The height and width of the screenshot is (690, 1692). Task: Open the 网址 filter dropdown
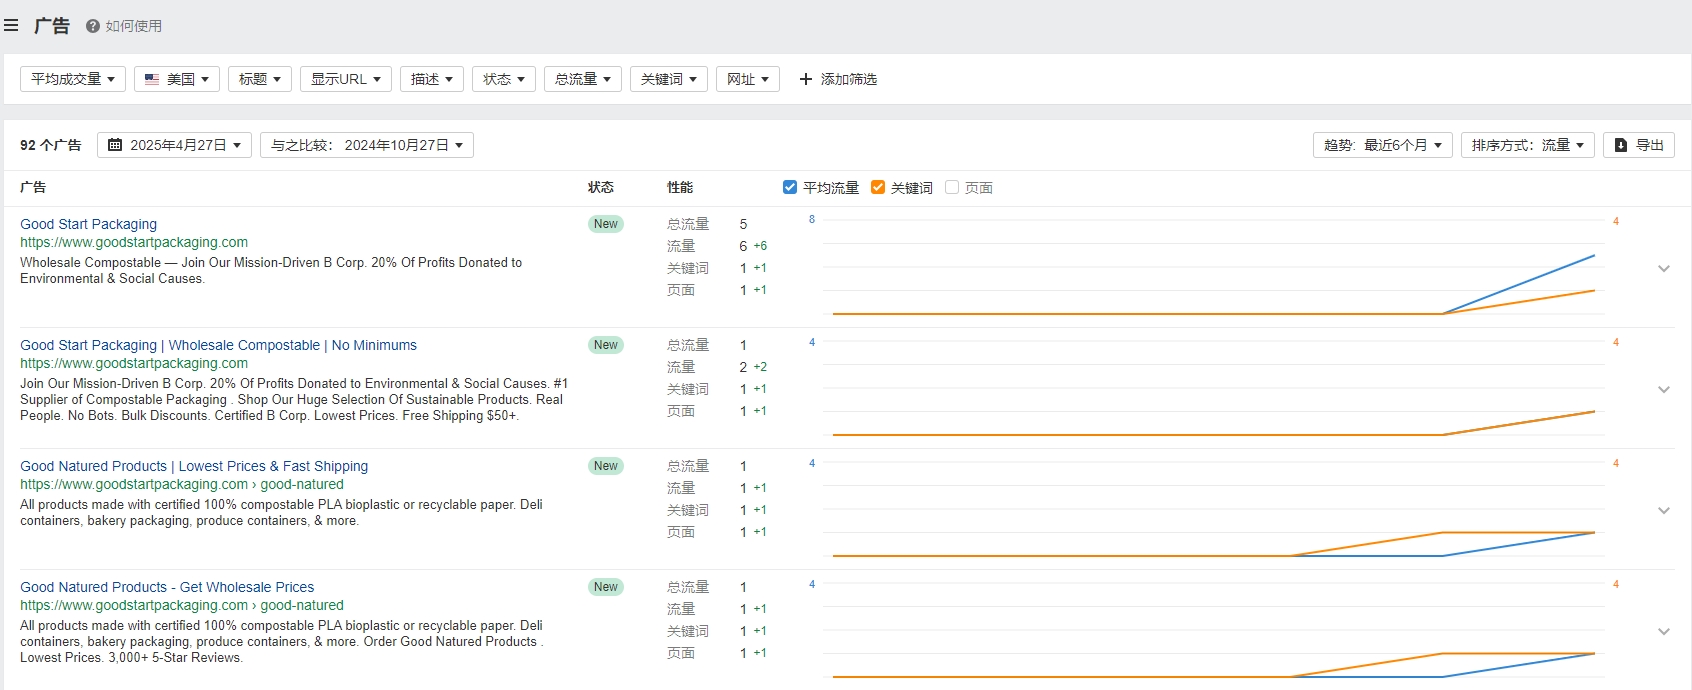748,79
